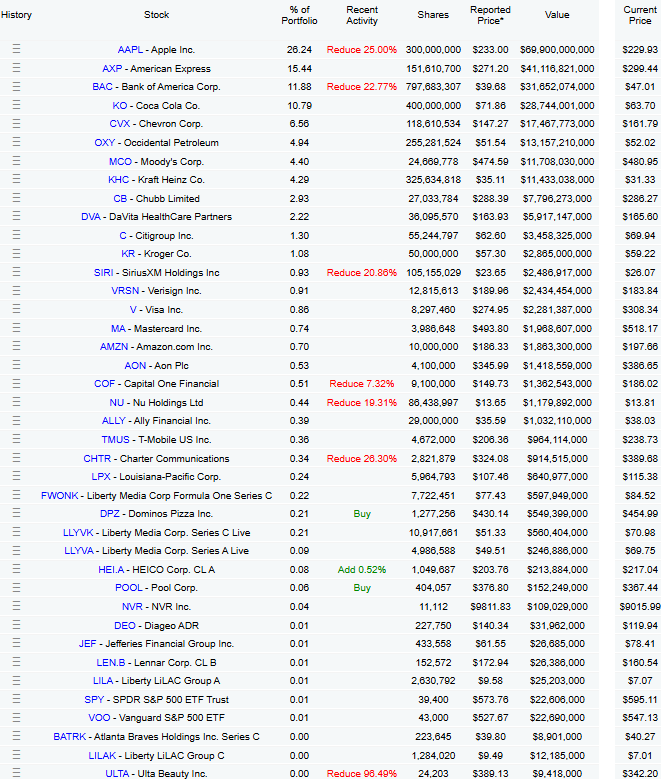Viewport: 661px width, 779px height.
Task: Open history icon for Mastercard row
Action: [16, 328]
